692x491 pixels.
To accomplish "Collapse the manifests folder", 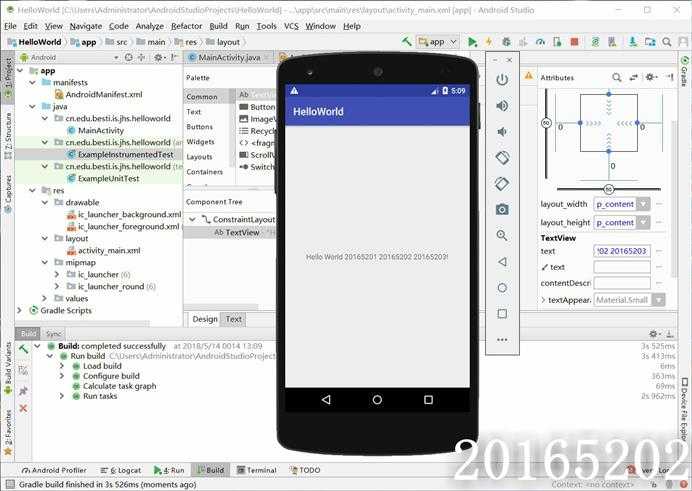I will 33,82.
